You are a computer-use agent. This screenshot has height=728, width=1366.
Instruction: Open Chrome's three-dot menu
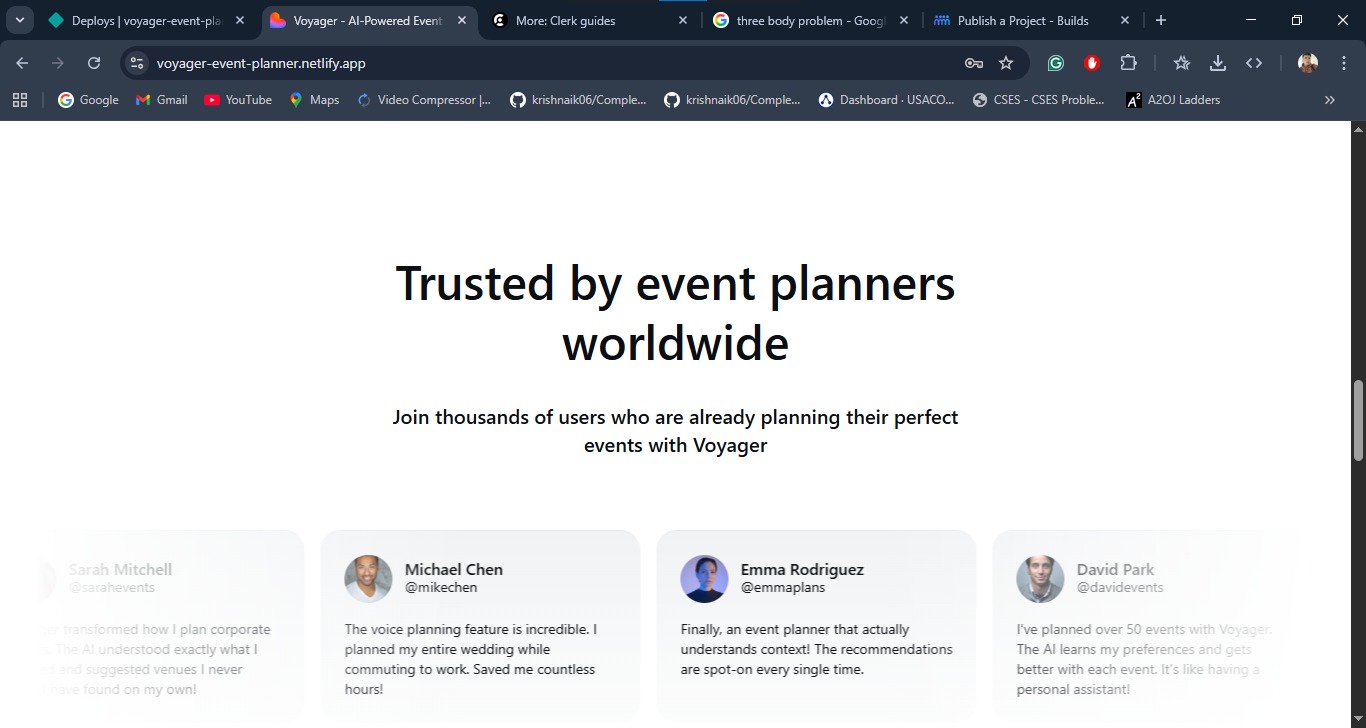pos(1344,63)
